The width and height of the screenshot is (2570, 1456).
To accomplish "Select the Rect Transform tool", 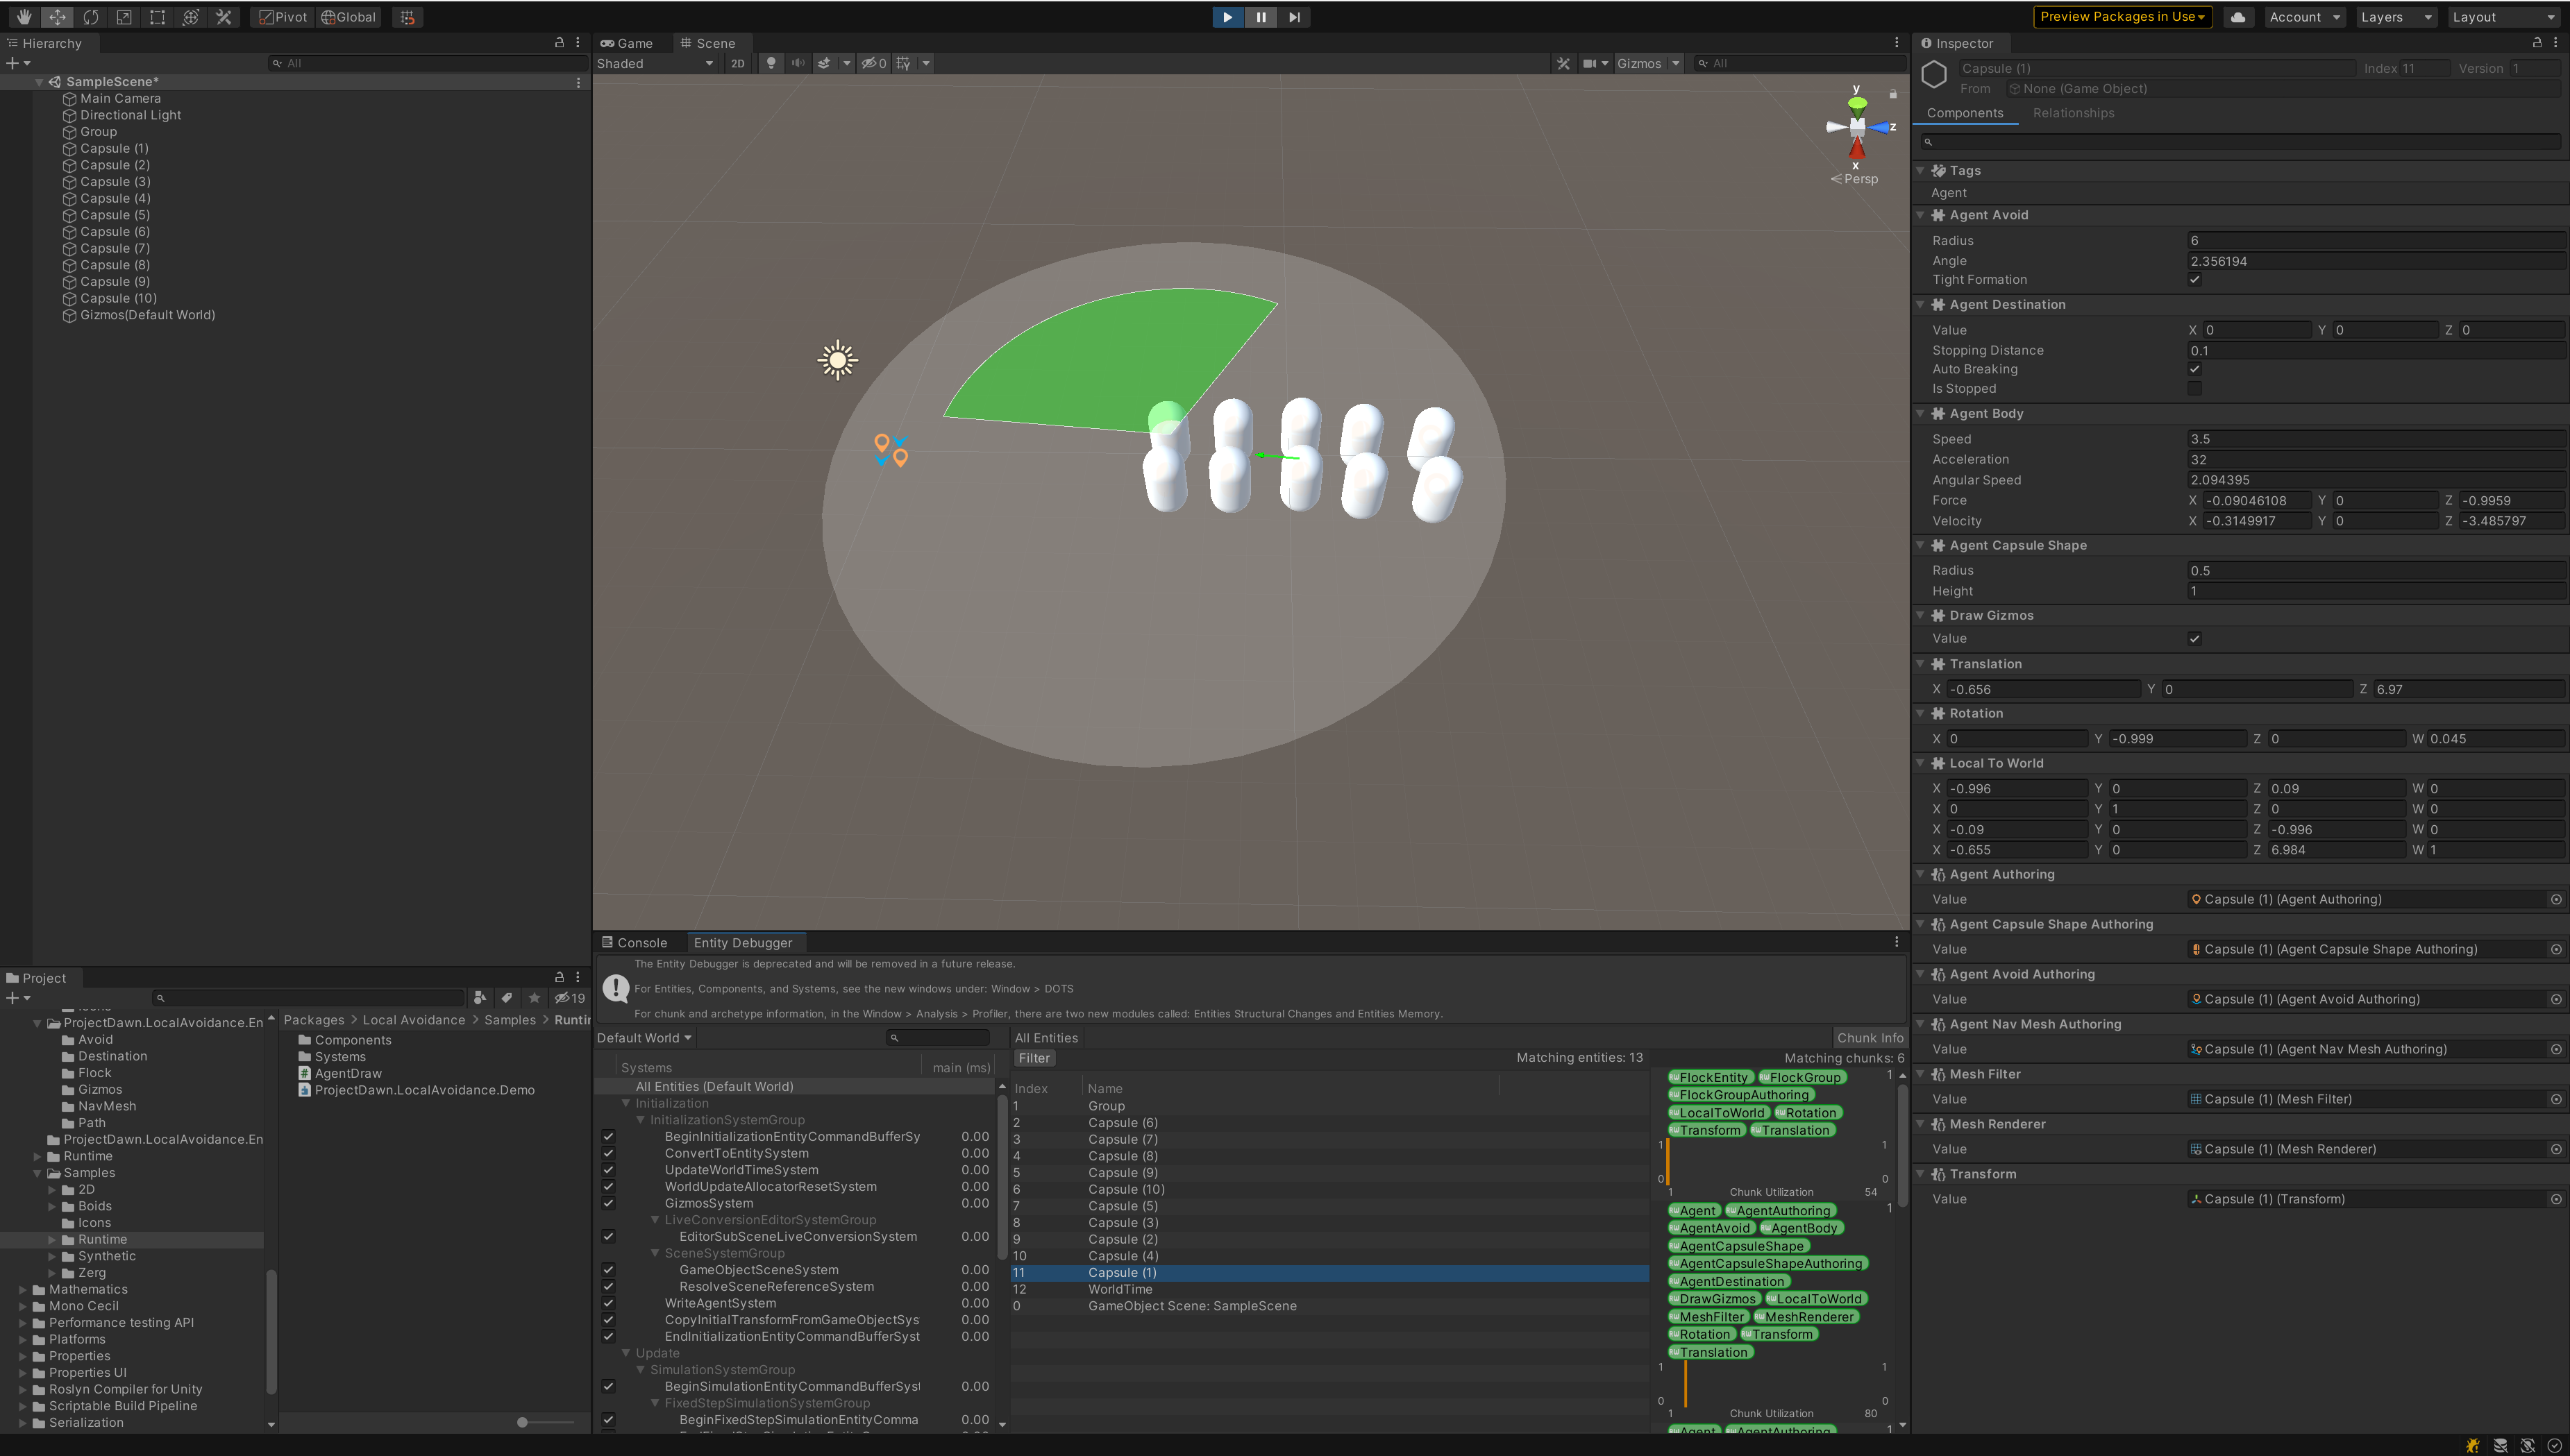I will click(x=157, y=17).
